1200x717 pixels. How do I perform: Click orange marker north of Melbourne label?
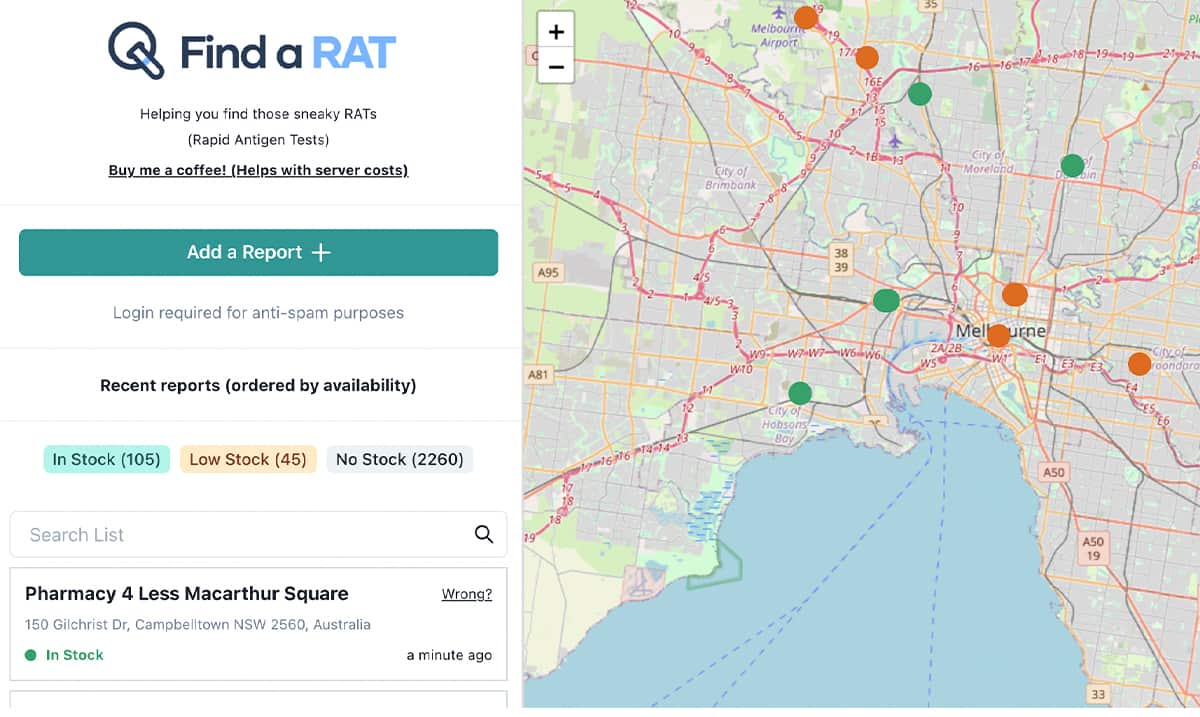point(1015,294)
